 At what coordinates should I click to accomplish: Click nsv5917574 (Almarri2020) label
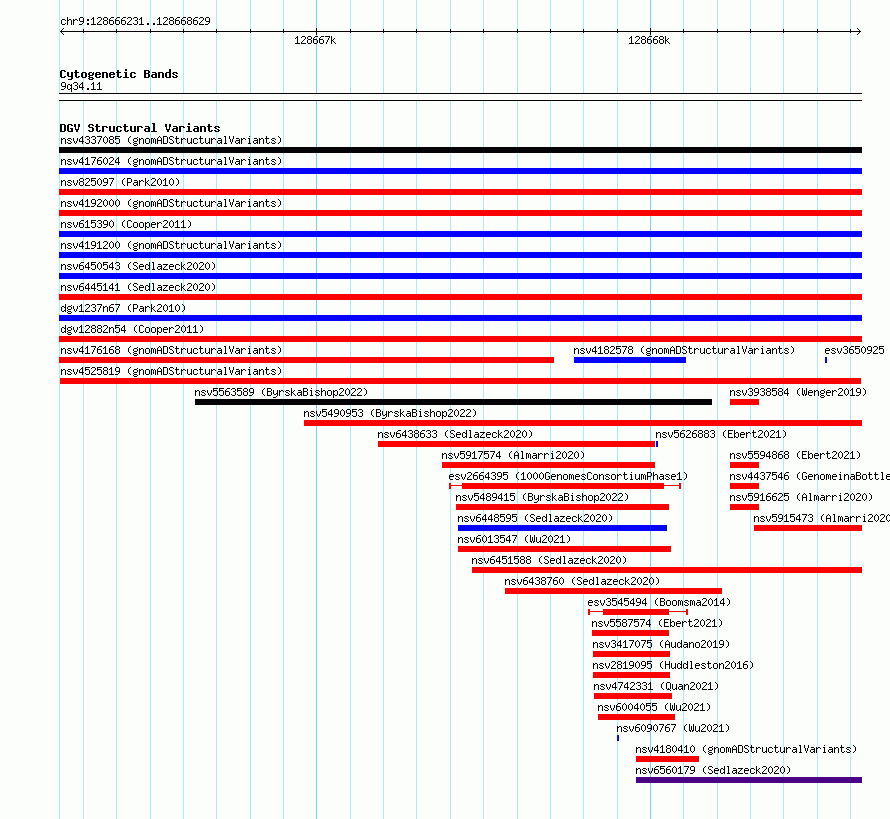pyautogui.click(x=513, y=455)
